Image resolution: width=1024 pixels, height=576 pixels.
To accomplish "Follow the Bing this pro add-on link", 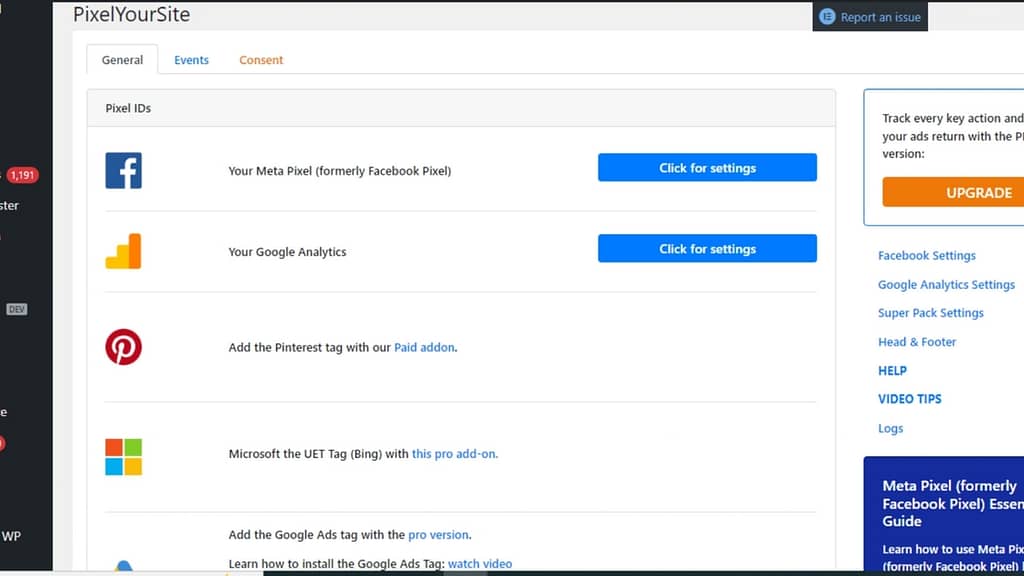I will pos(455,454).
